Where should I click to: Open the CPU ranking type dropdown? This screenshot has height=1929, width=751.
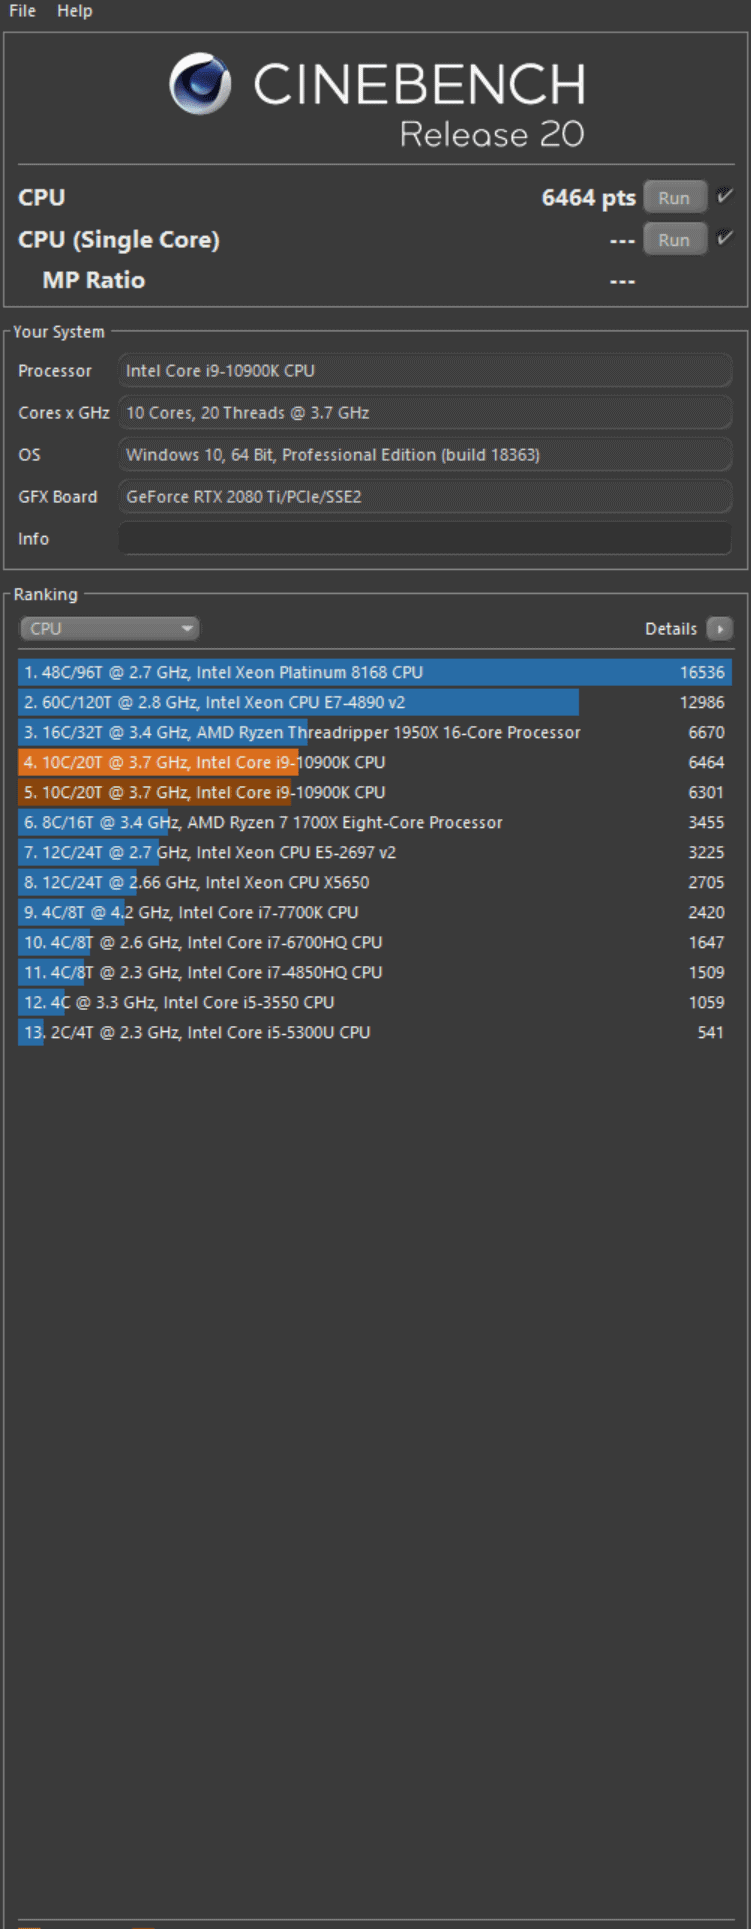[109, 628]
